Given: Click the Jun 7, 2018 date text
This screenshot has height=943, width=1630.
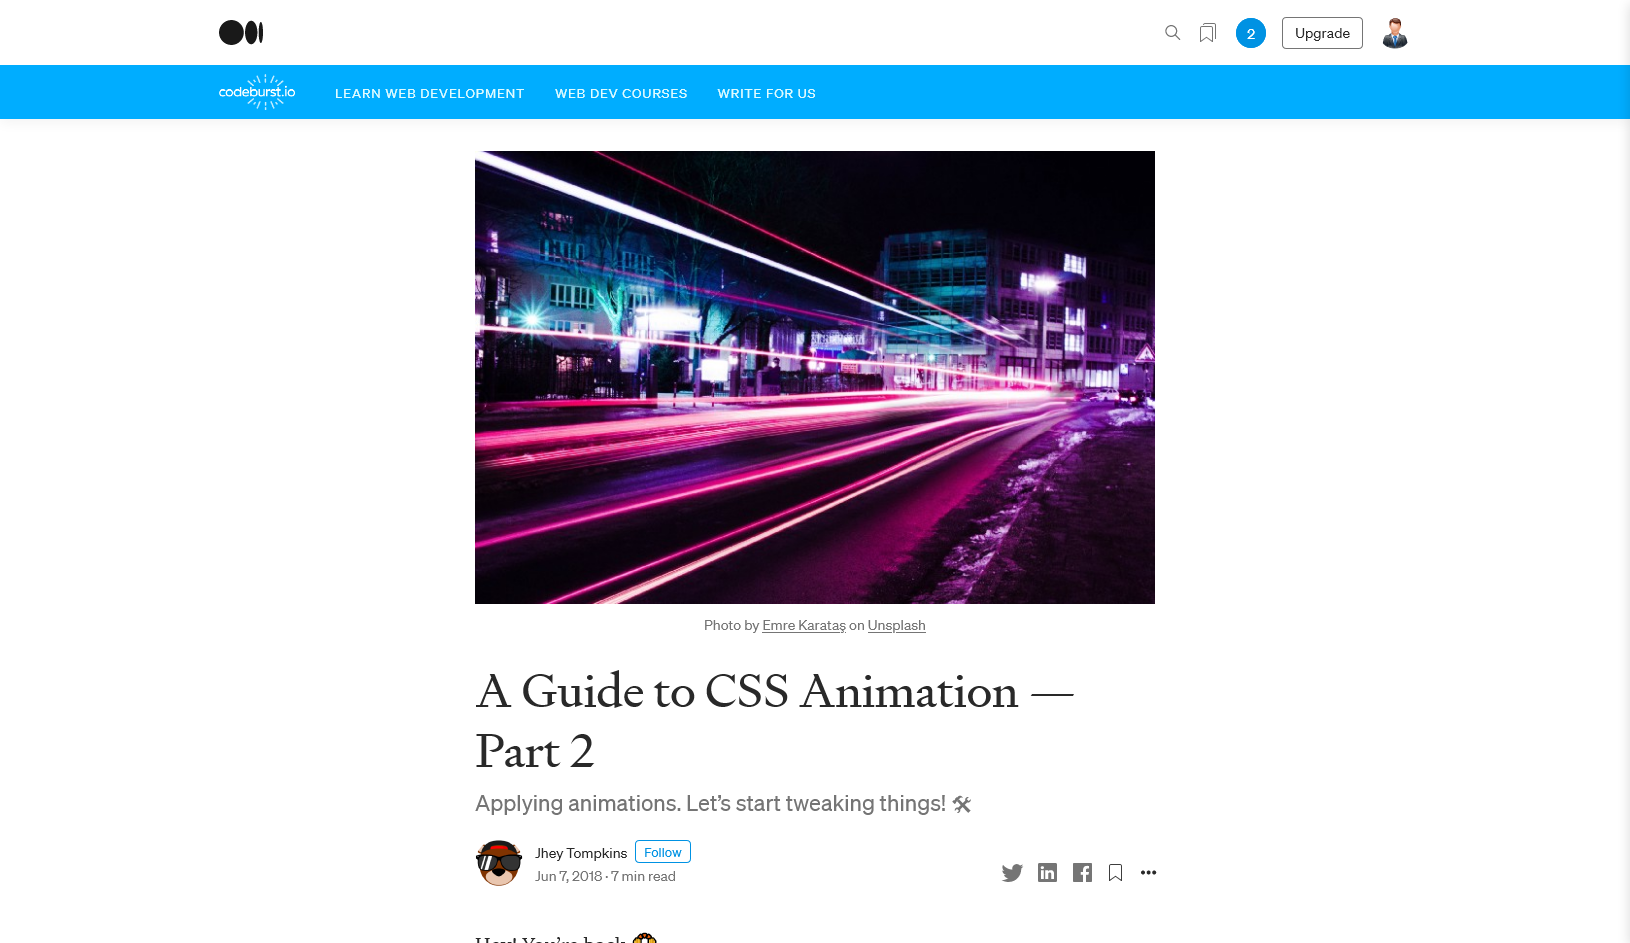Looking at the screenshot, I should tap(568, 876).
